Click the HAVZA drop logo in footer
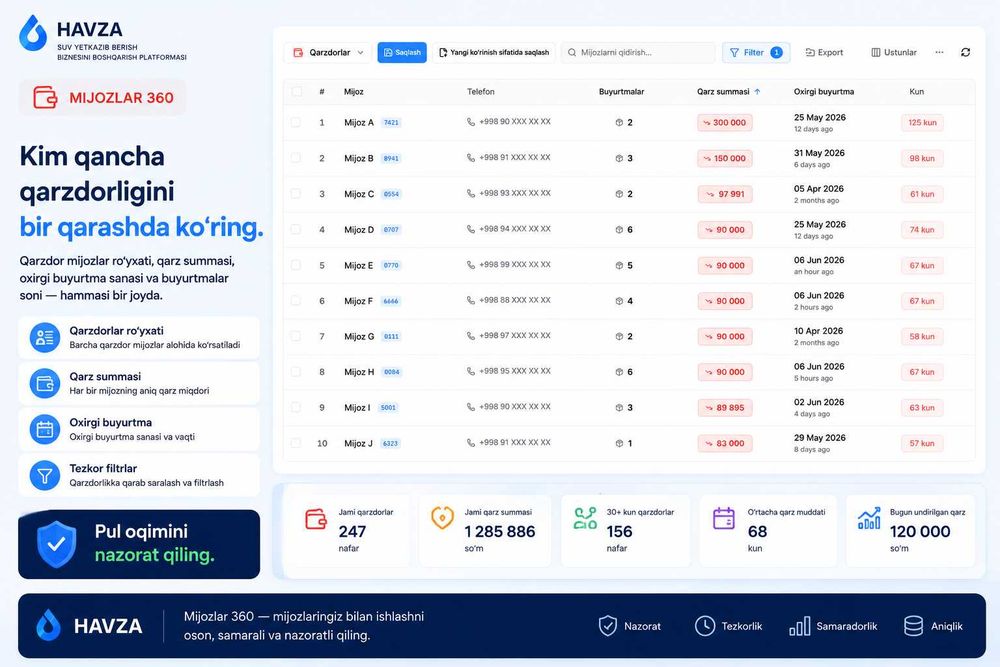This screenshot has width=1000, height=667. click(x=49, y=626)
